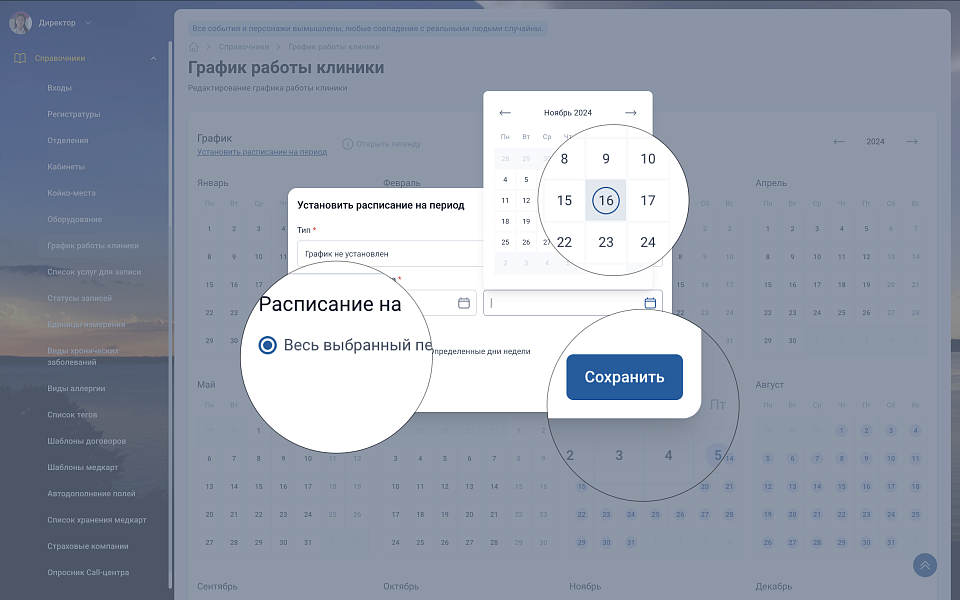Click 'Установить расписание на период' link
The width and height of the screenshot is (960, 600).
262,152
